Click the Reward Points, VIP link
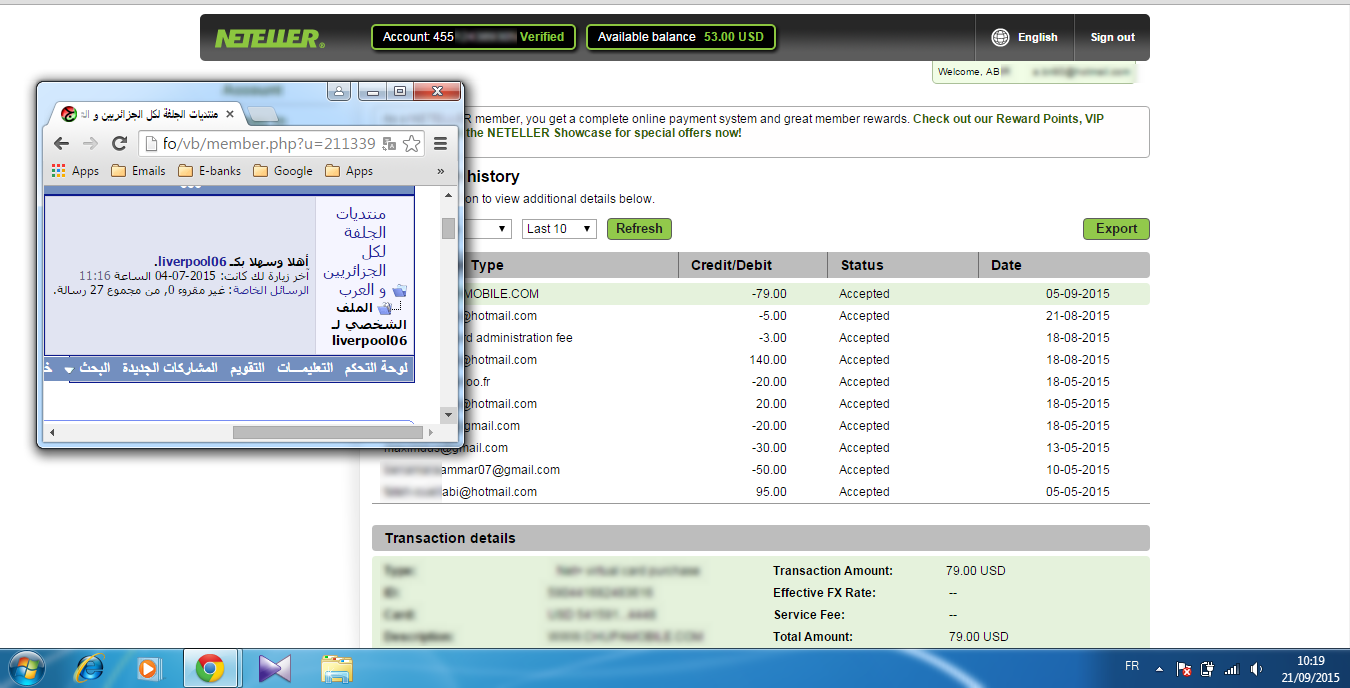 1008,118
